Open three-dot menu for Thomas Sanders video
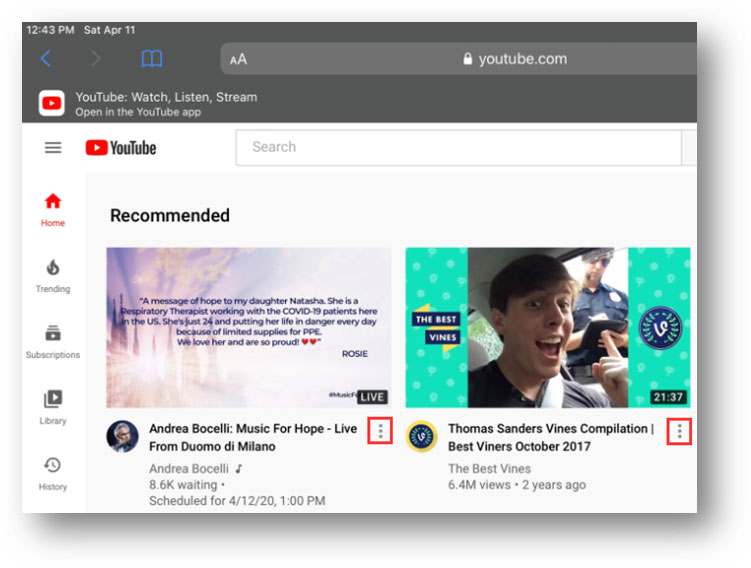 pyautogui.click(x=679, y=432)
